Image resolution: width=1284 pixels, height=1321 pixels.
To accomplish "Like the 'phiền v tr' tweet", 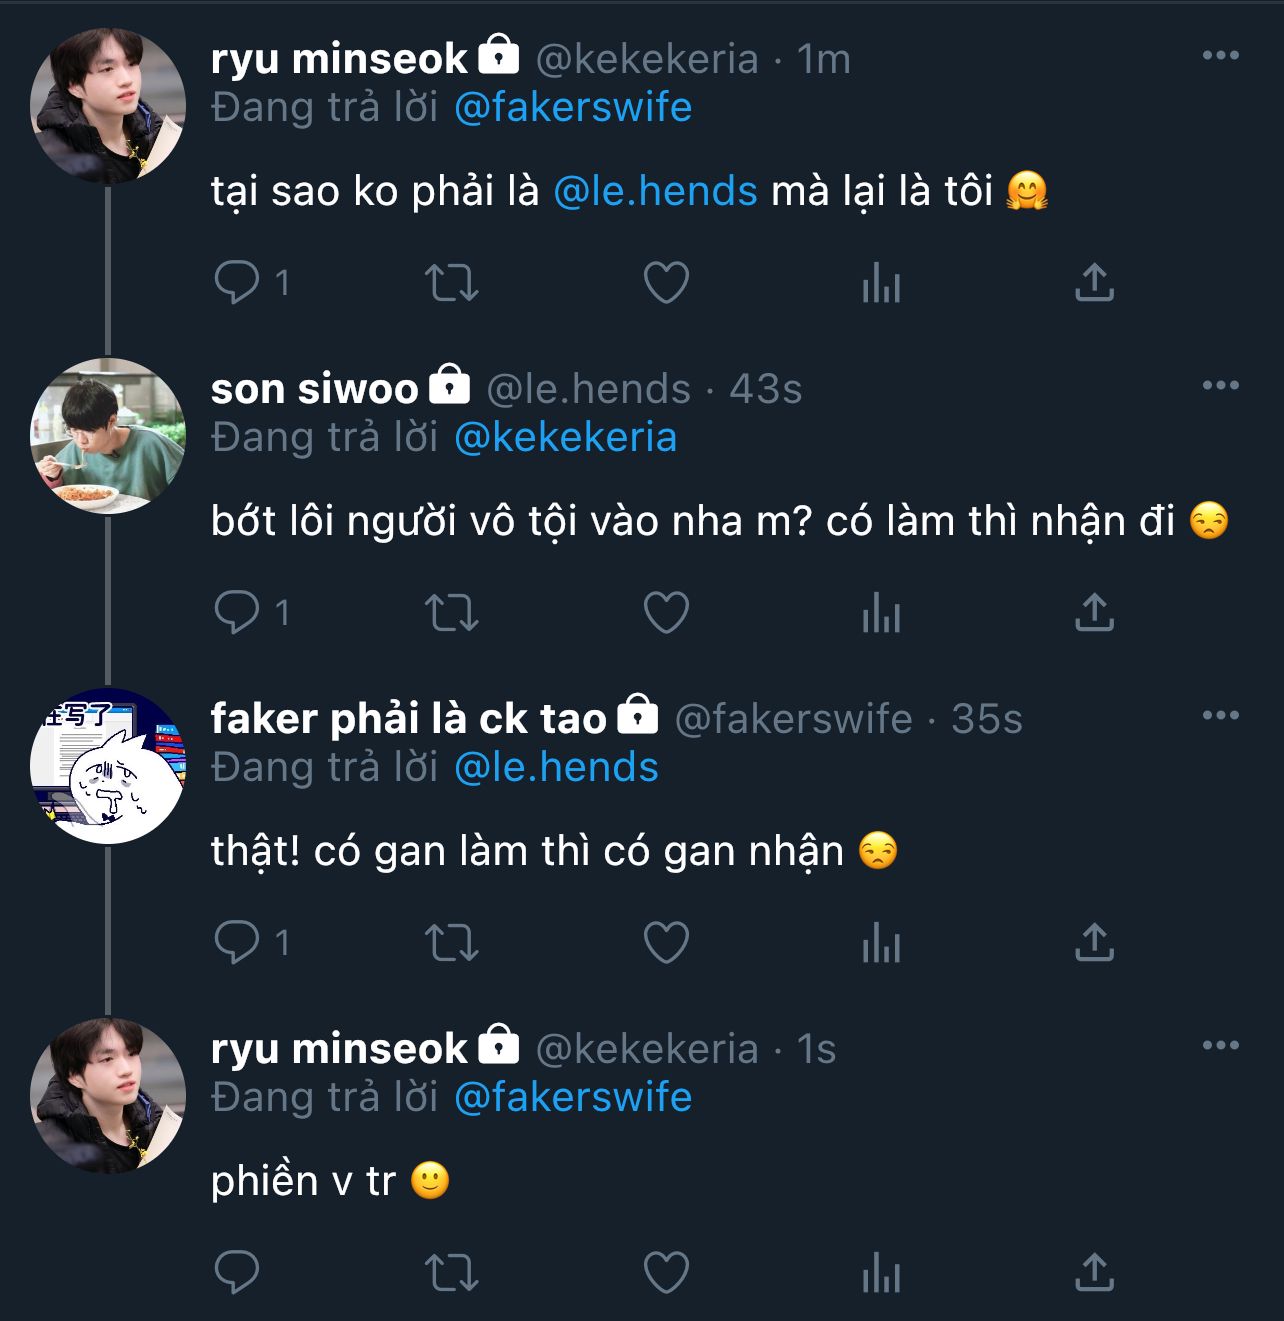I will point(666,1272).
